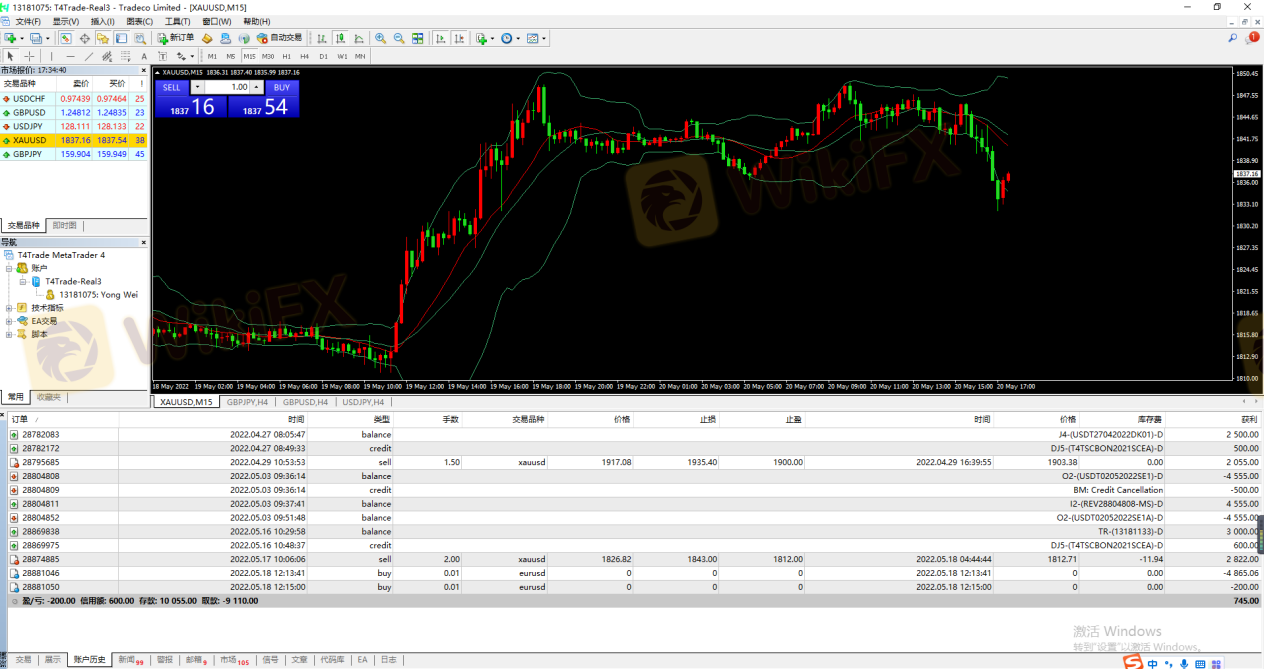1264x669 pixels.
Task: Zoom out on the chart
Action: (x=399, y=38)
